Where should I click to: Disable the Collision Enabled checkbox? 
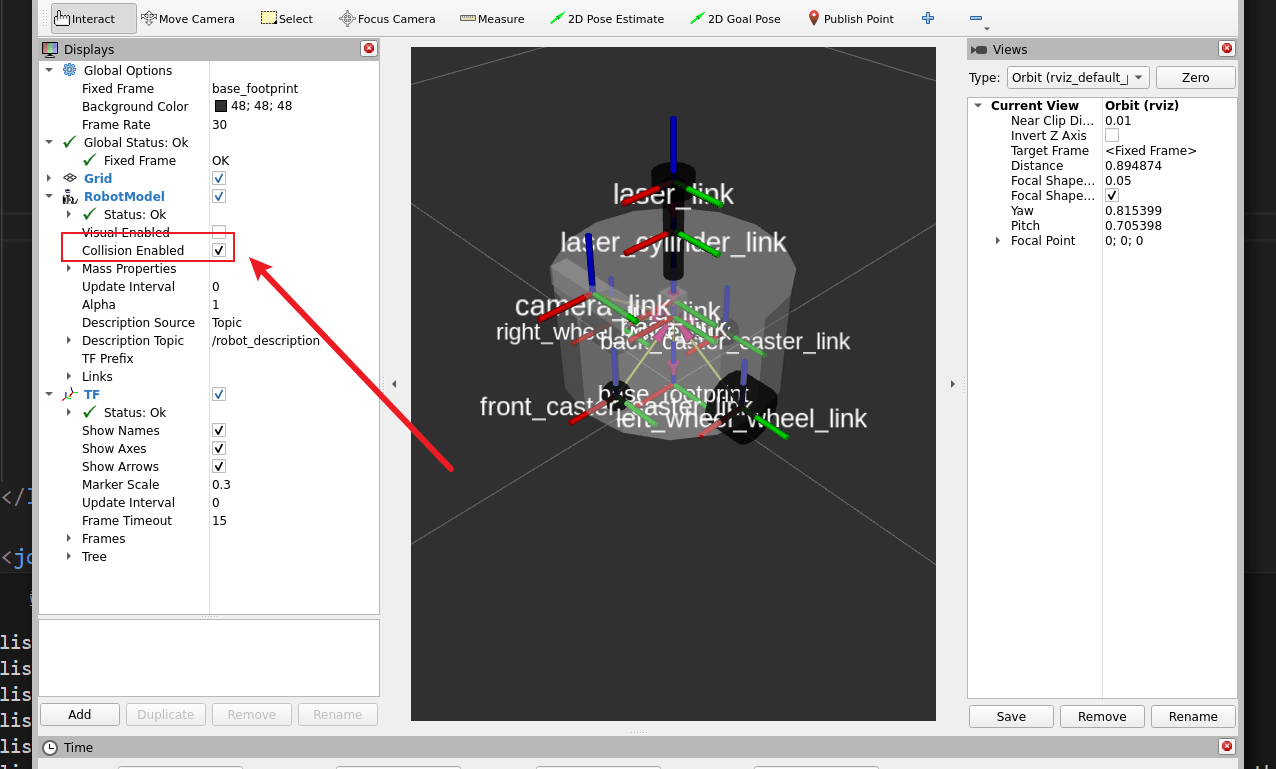coord(219,250)
